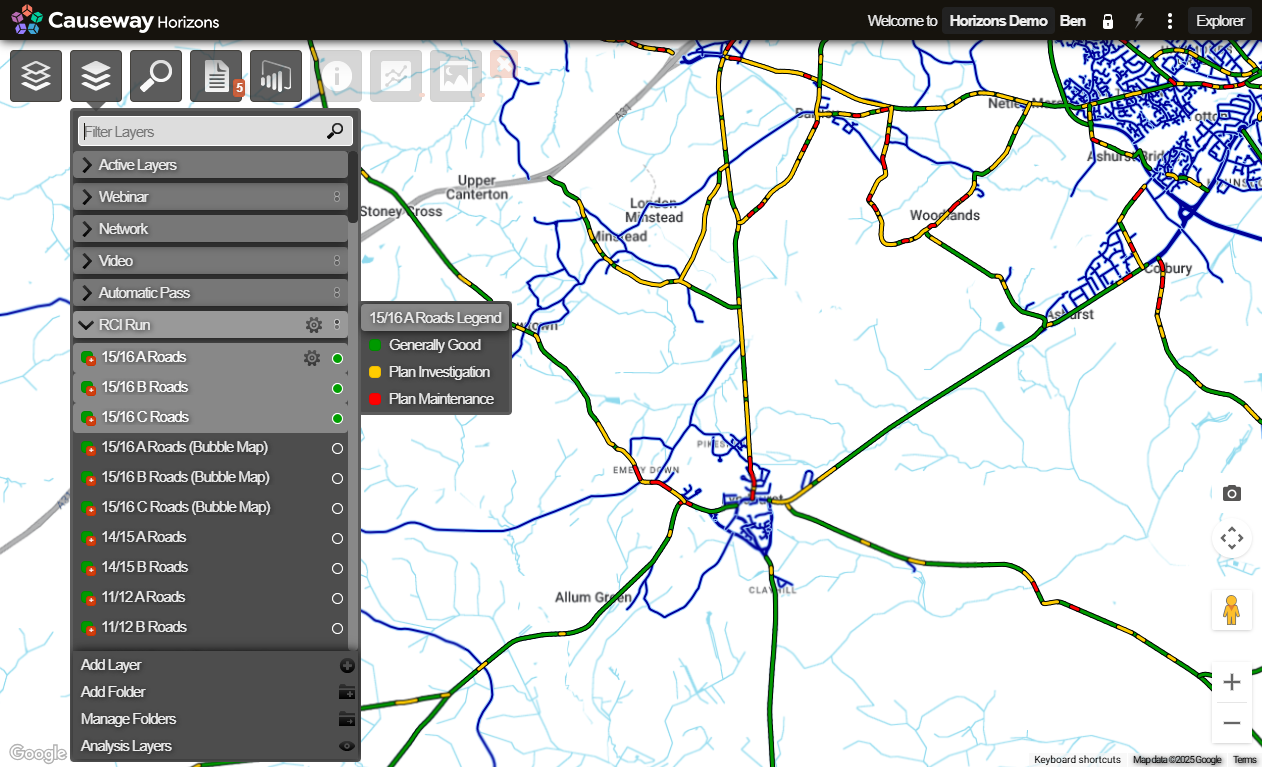Select Add Layer from the panel menu
Viewport: 1262px width, 767px height.
tap(111, 665)
